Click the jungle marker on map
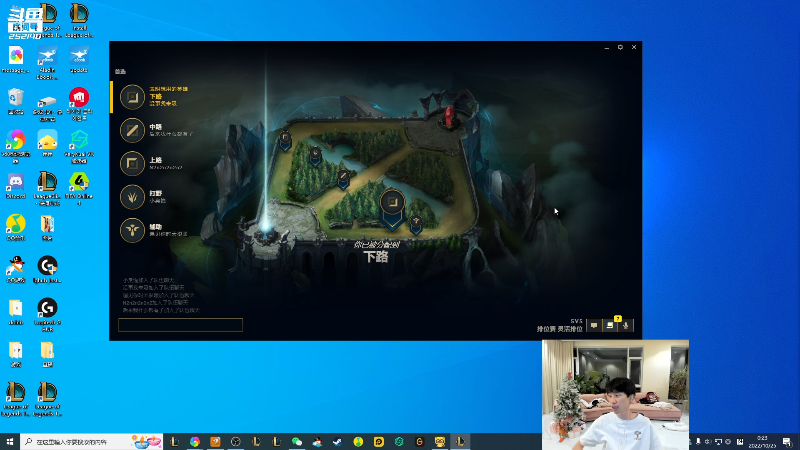800x450 pixels. [315, 156]
